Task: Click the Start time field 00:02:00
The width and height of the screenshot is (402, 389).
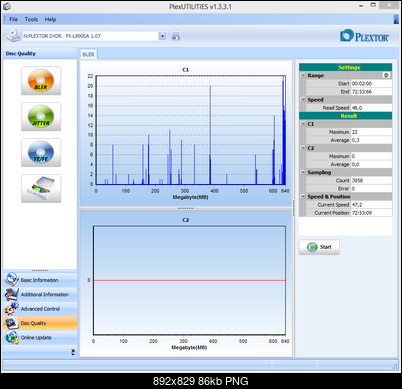Action: tap(371, 83)
